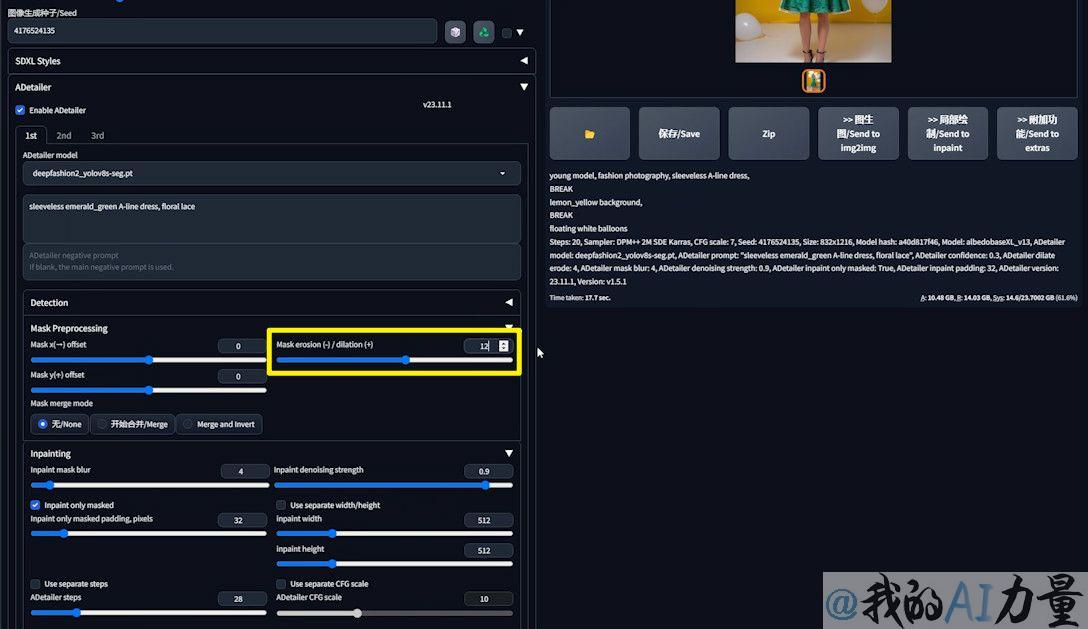Click the Zip button
The image size is (1088, 629).
(x=769, y=133)
